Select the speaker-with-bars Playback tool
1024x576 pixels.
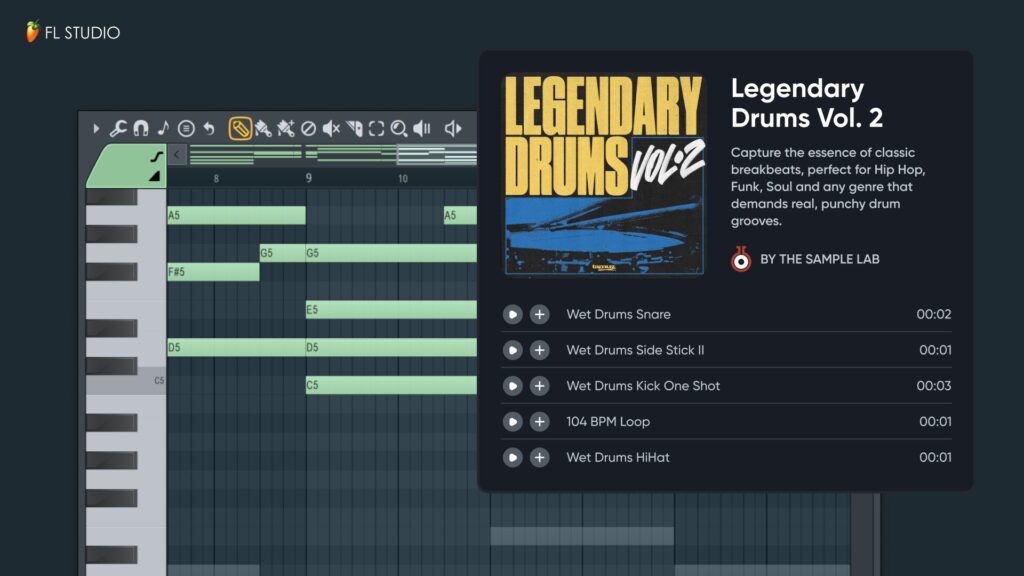click(x=422, y=129)
